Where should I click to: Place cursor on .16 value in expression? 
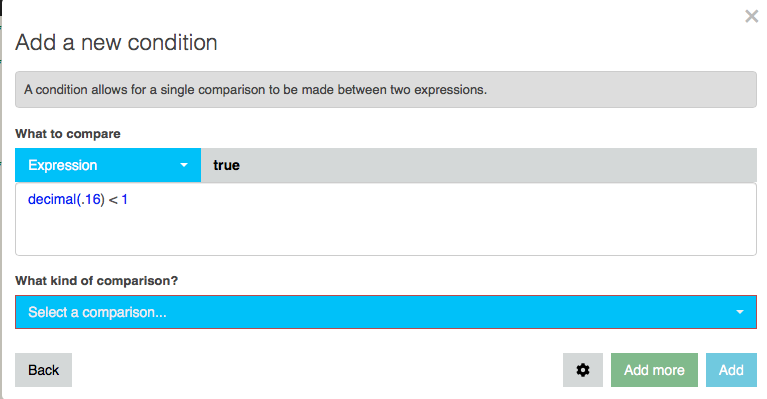tap(91, 200)
